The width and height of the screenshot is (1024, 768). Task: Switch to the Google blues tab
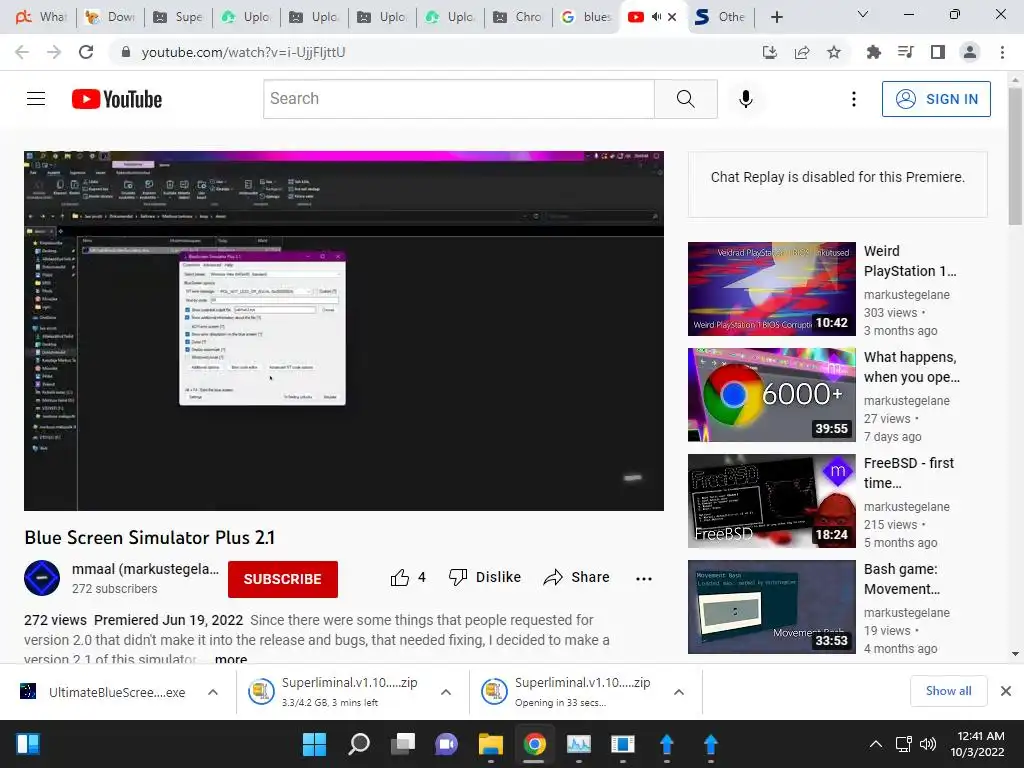[x=586, y=17]
